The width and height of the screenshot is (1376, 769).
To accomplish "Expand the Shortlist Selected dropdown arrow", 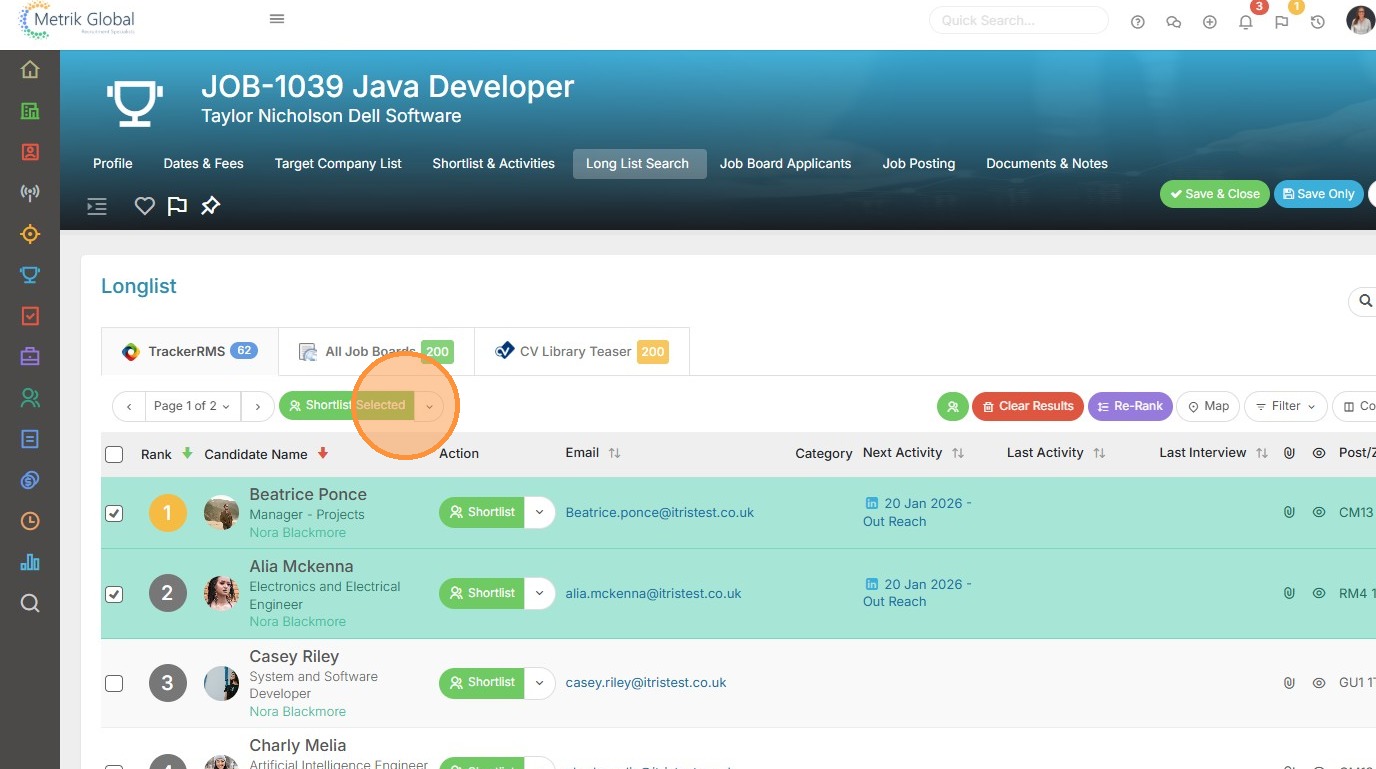I will pyautogui.click(x=429, y=406).
